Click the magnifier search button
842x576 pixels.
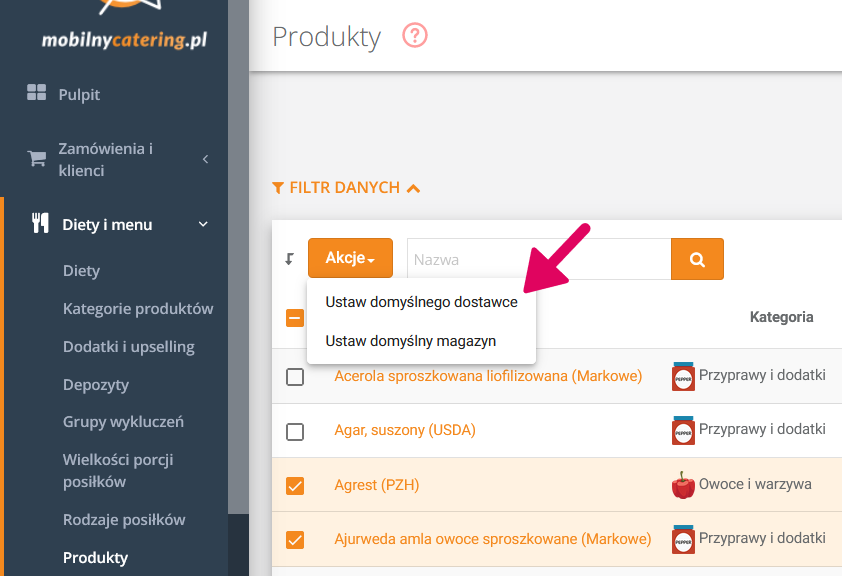tap(697, 259)
